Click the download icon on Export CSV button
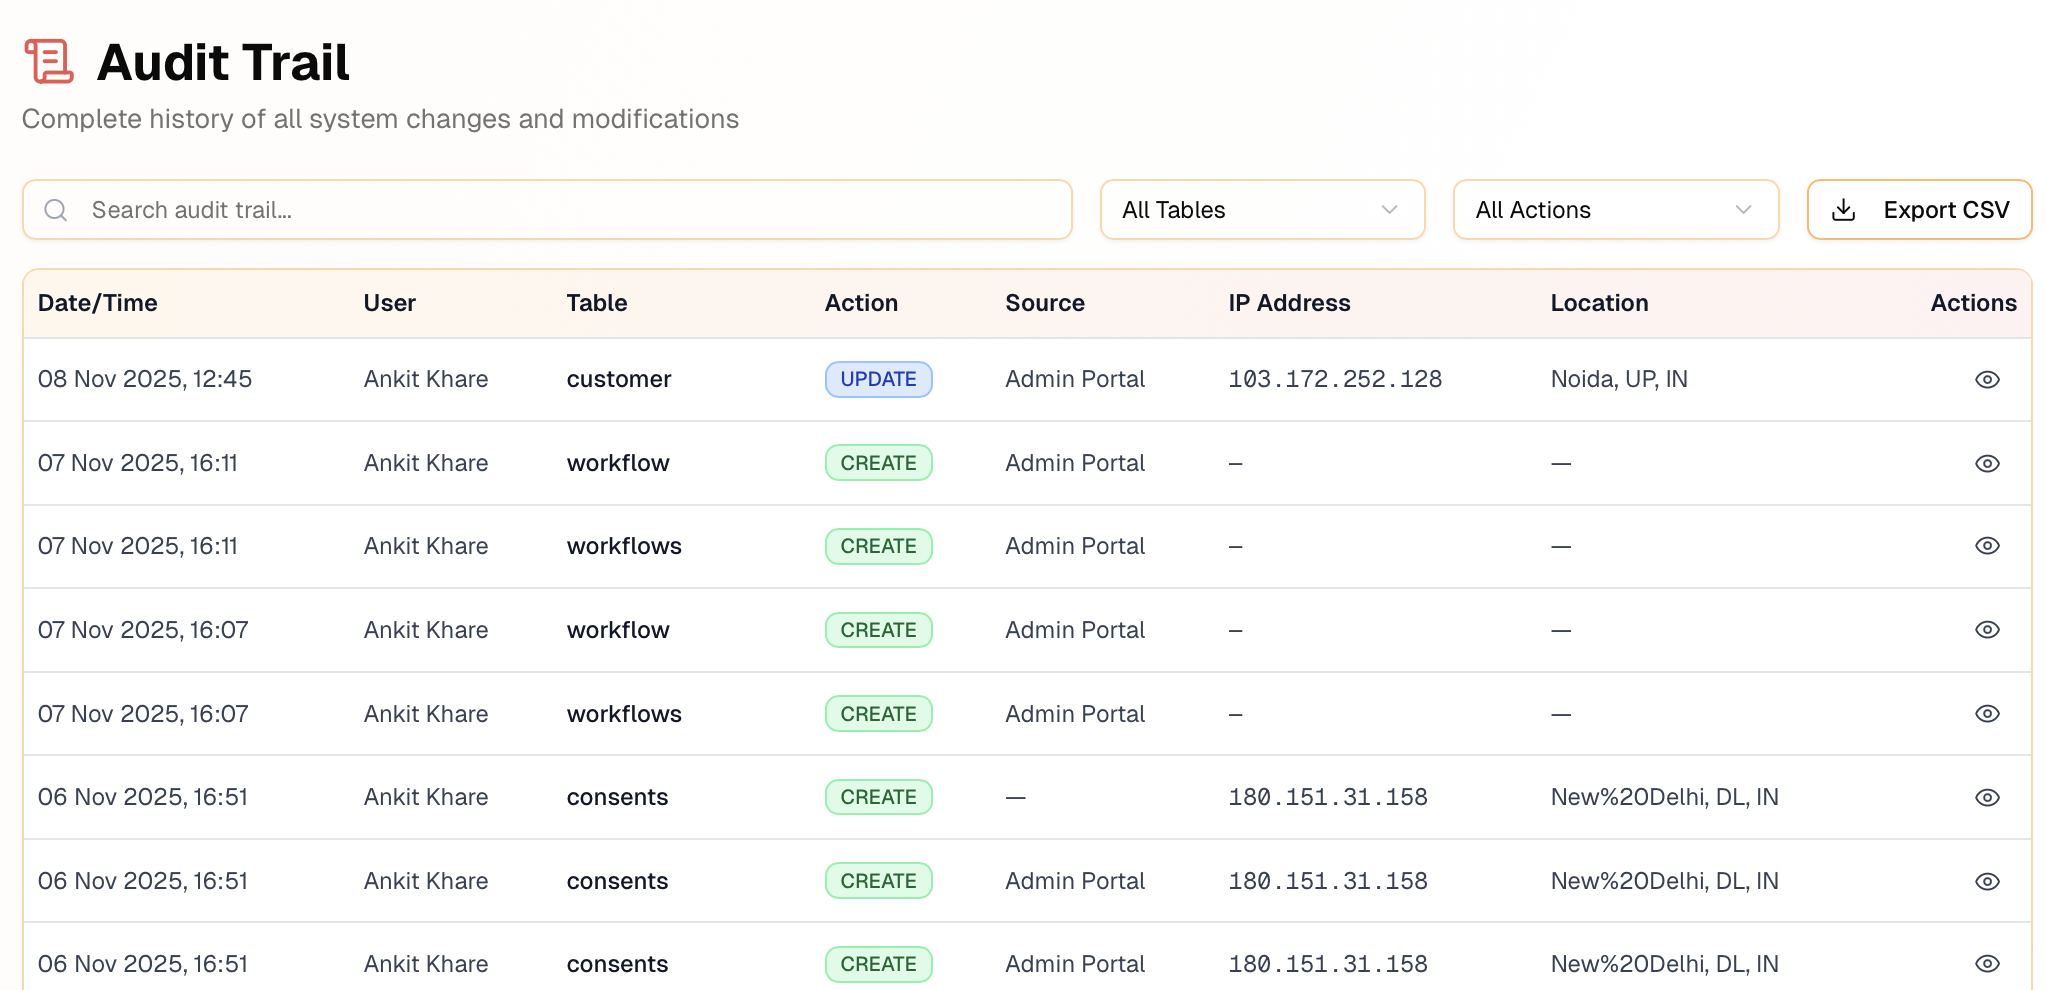 click(x=1843, y=209)
